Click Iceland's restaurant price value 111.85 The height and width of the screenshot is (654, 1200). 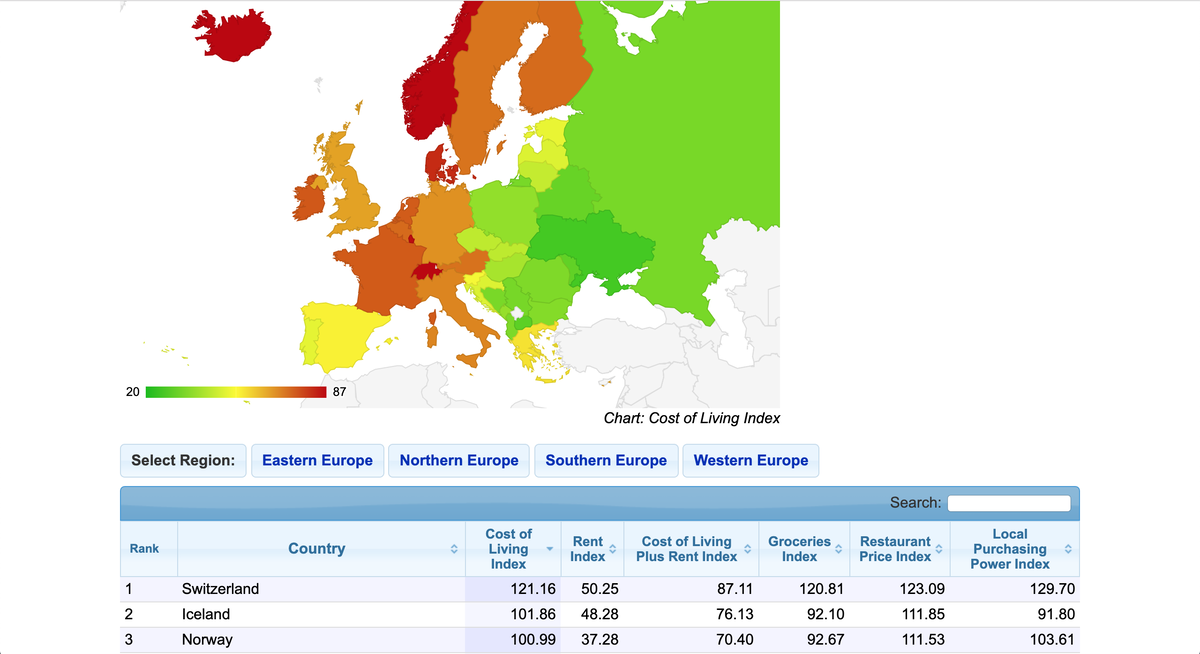[x=921, y=614]
